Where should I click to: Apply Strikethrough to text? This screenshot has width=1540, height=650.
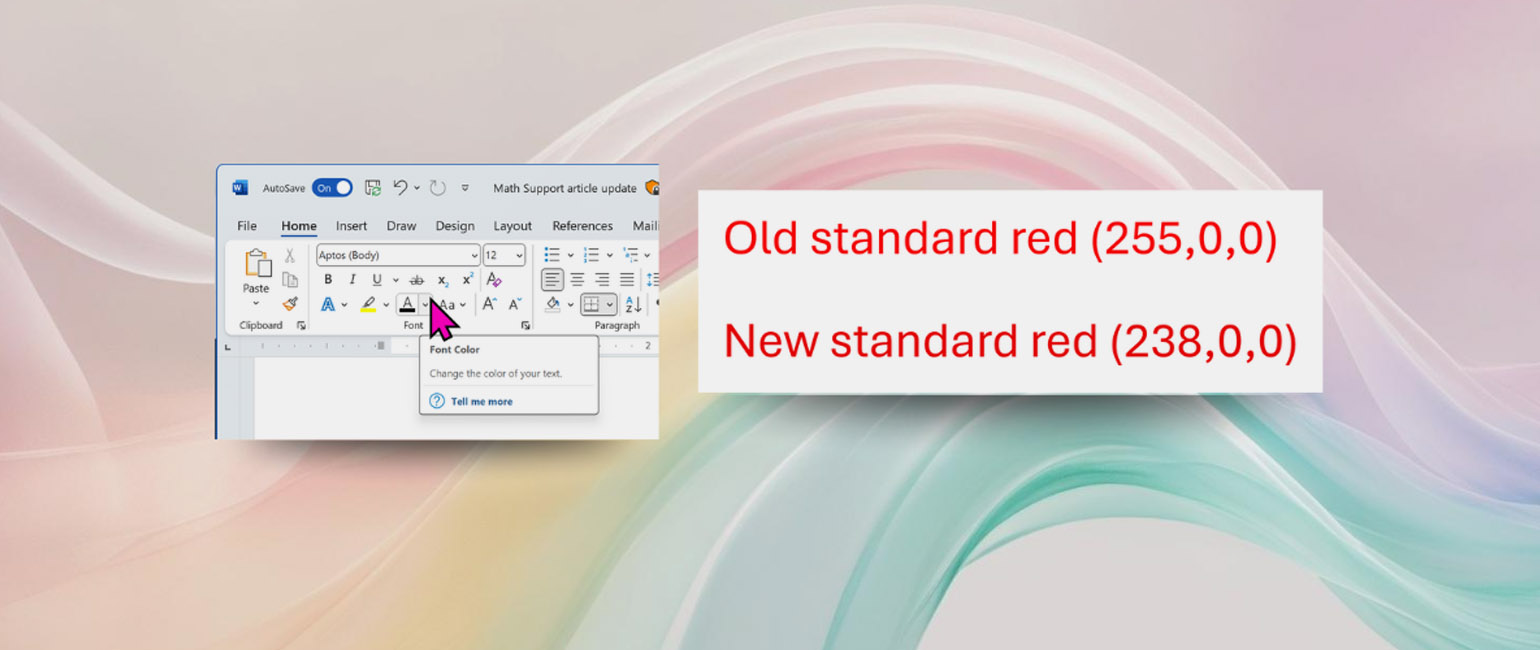(417, 280)
